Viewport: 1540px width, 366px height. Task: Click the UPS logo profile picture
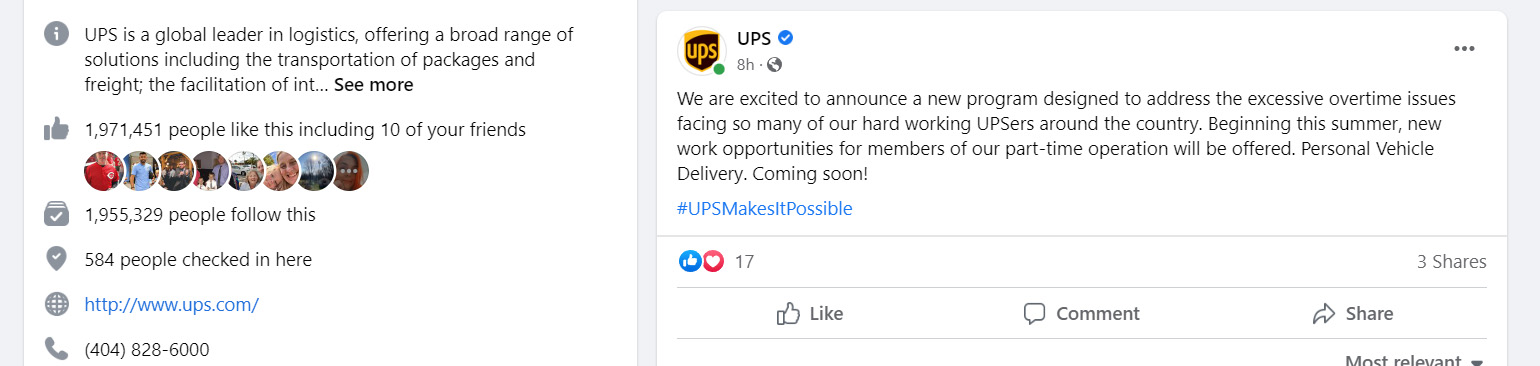point(701,50)
